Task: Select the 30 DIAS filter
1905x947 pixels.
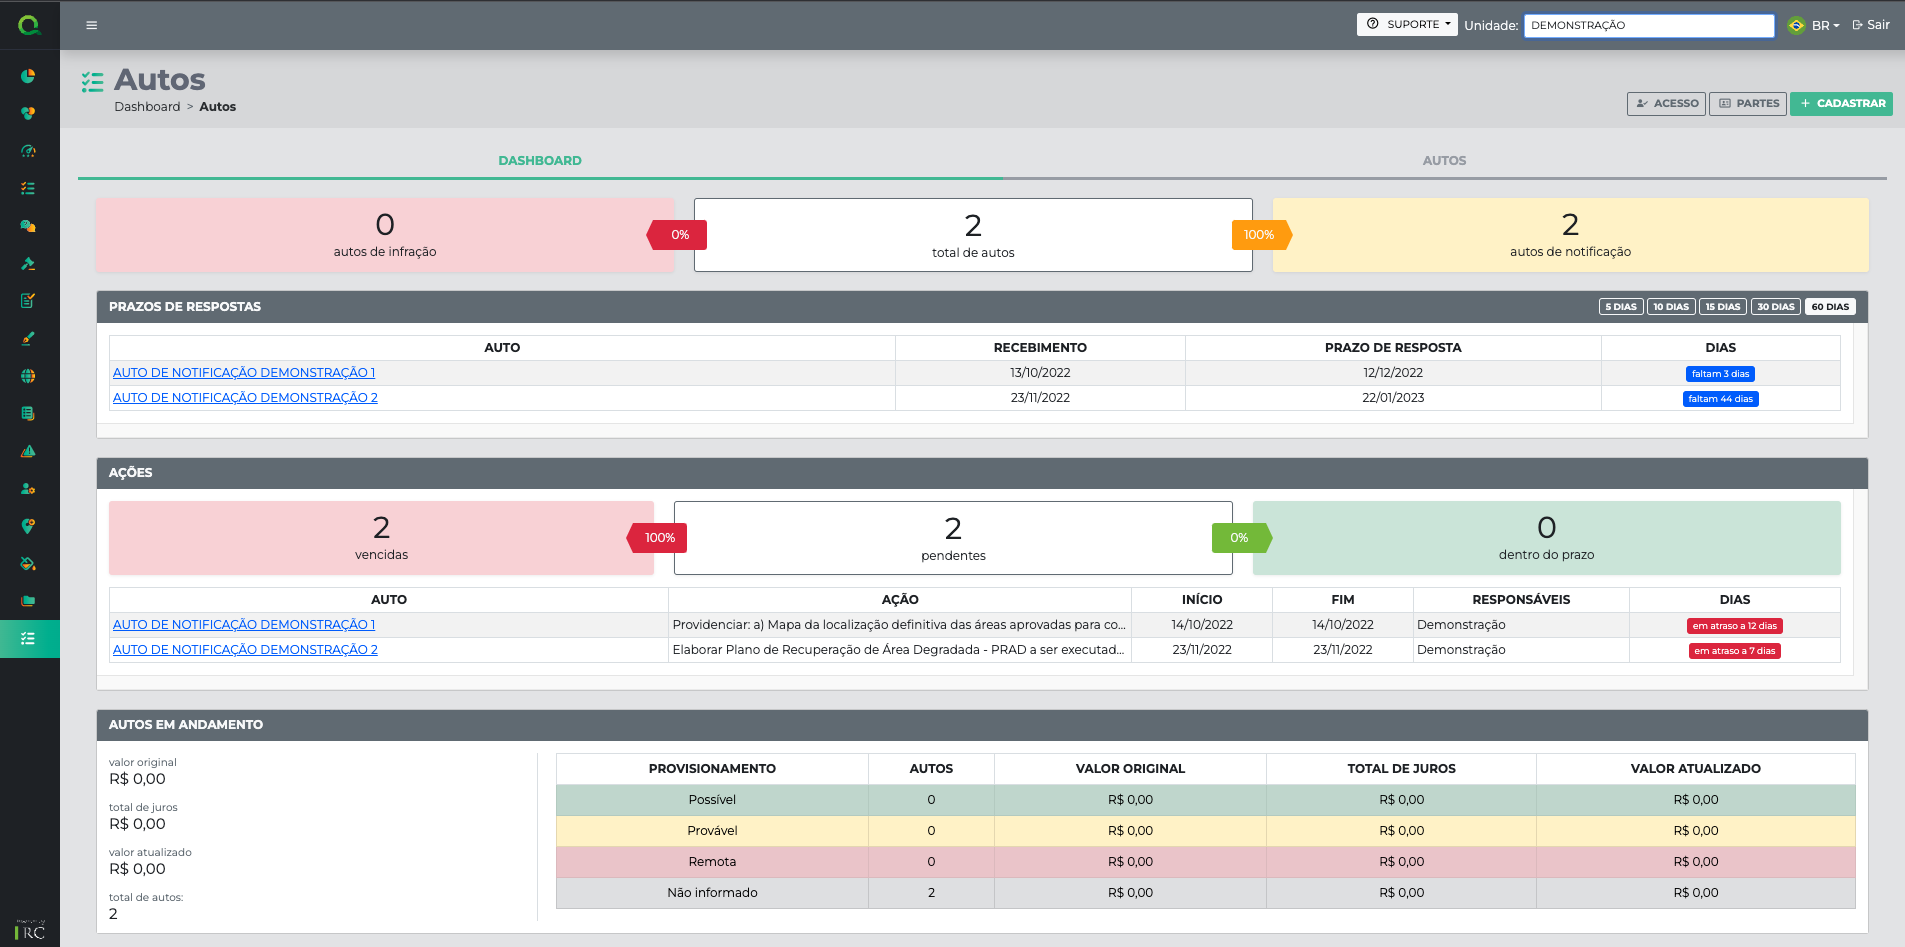Action: click(1775, 307)
